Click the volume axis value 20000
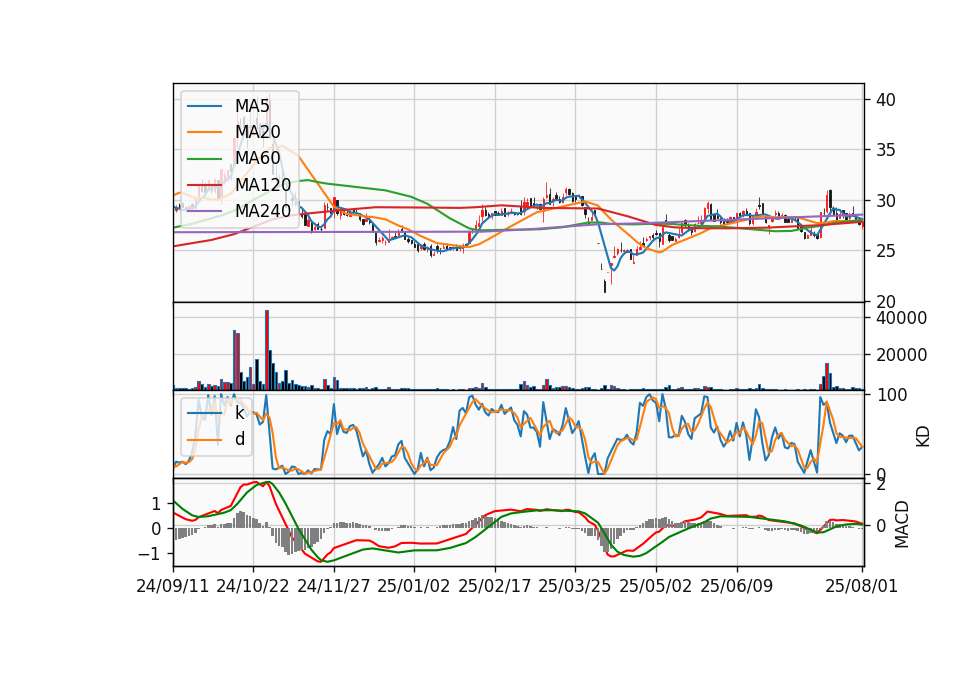 (901, 354)
